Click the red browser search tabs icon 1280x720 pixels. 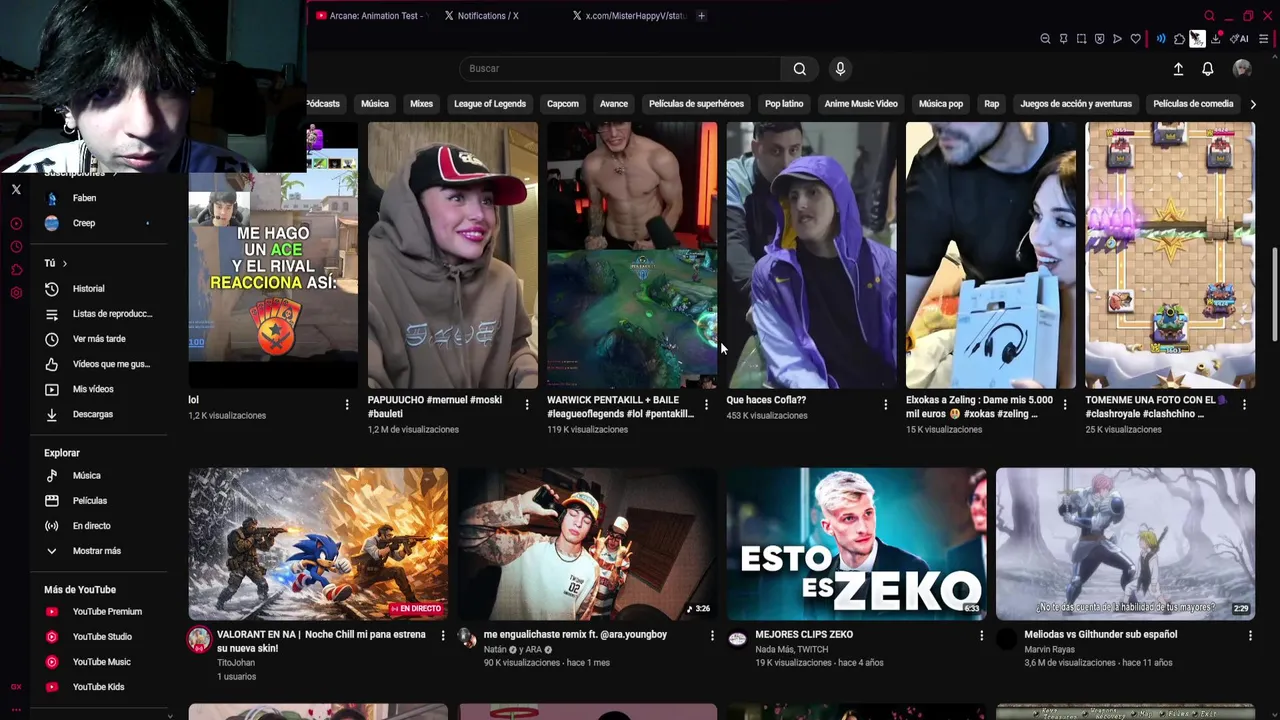pyautogui.click(x=1209, y=16)
